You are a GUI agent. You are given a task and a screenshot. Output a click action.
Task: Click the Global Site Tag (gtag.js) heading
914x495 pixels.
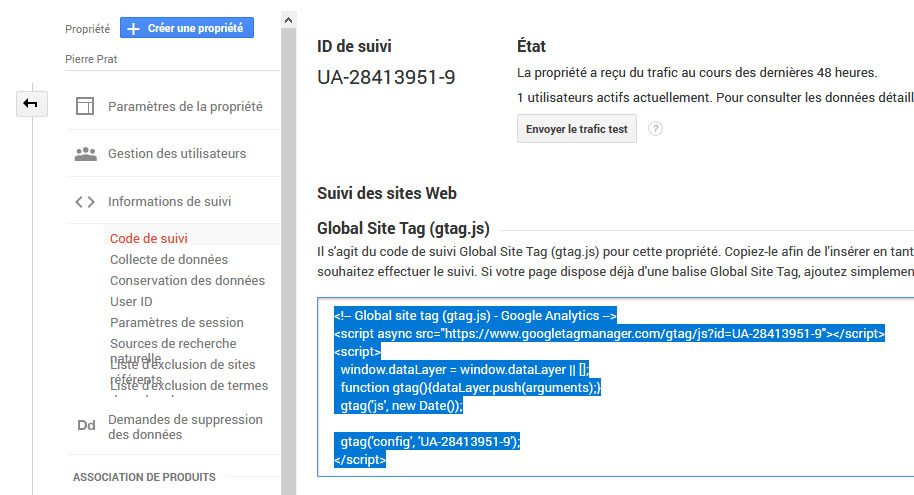403,229
